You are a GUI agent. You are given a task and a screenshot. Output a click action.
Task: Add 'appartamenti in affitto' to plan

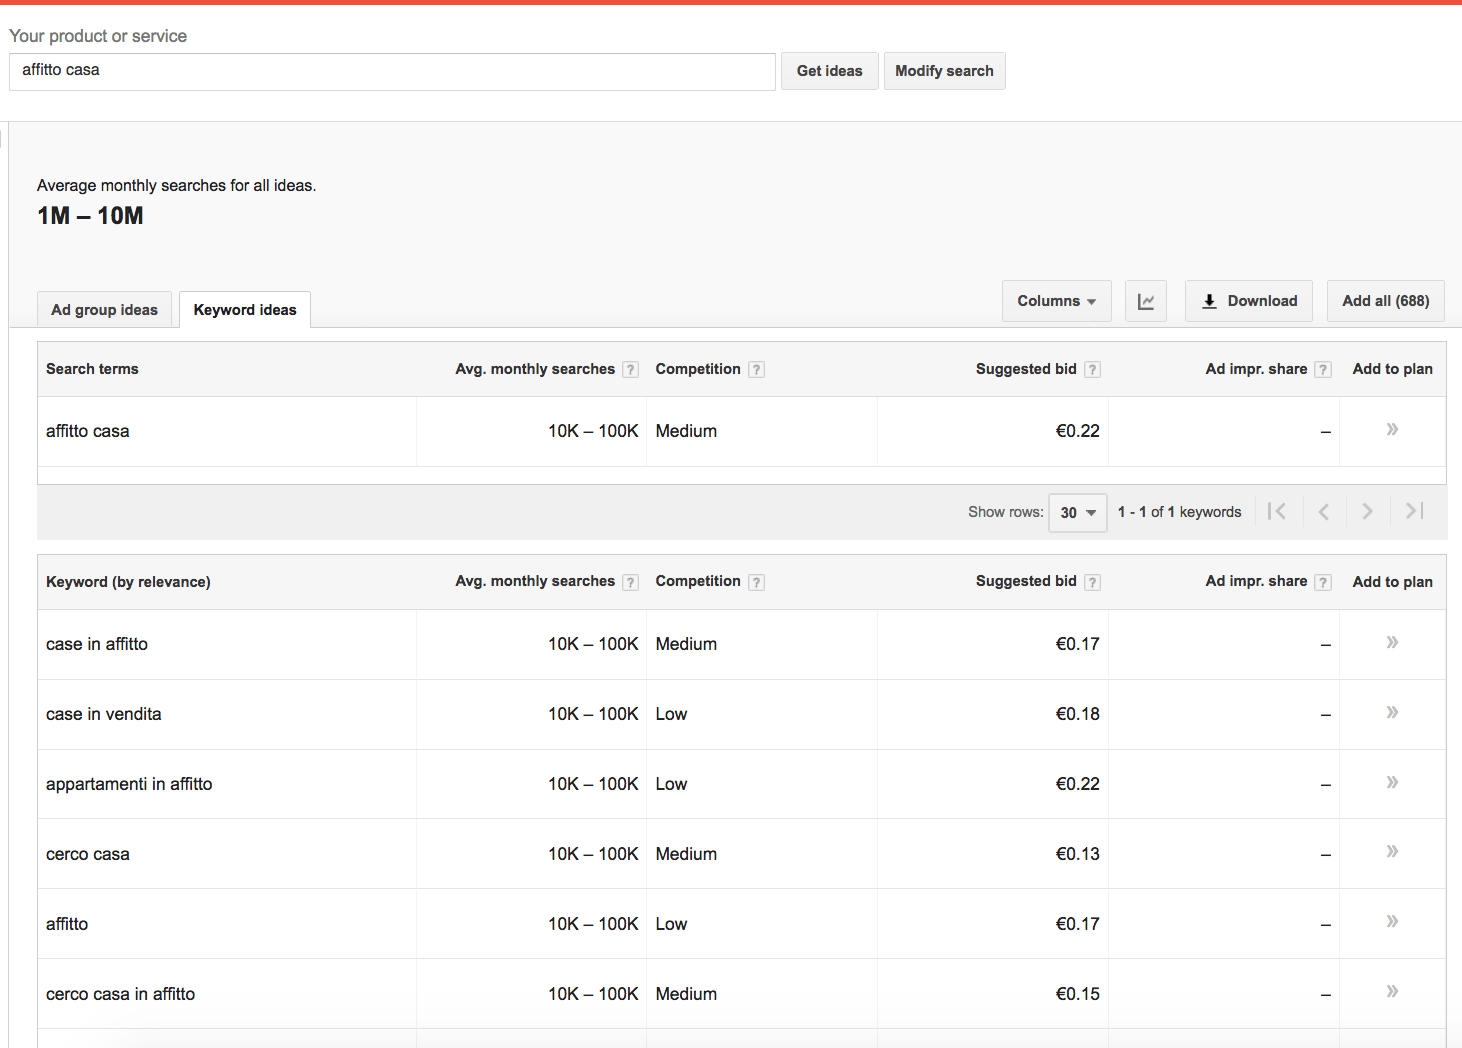1392,782
